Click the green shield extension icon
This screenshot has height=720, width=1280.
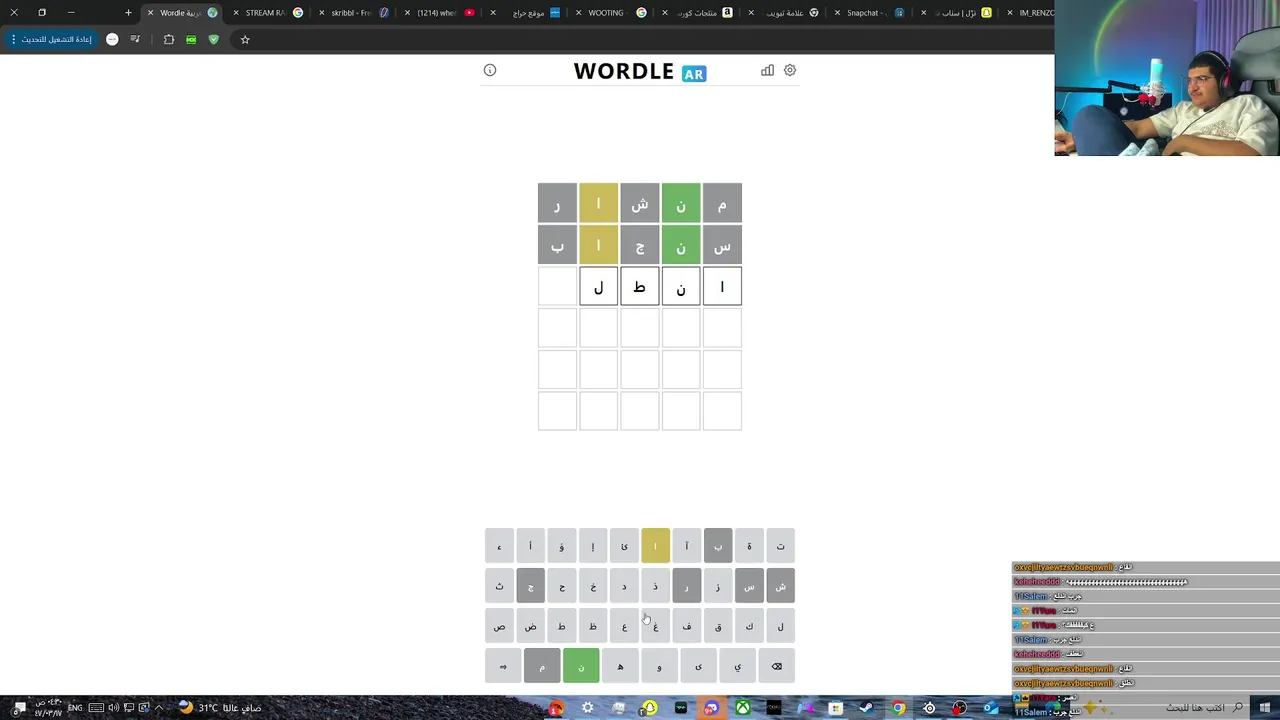tap(213, 39)
